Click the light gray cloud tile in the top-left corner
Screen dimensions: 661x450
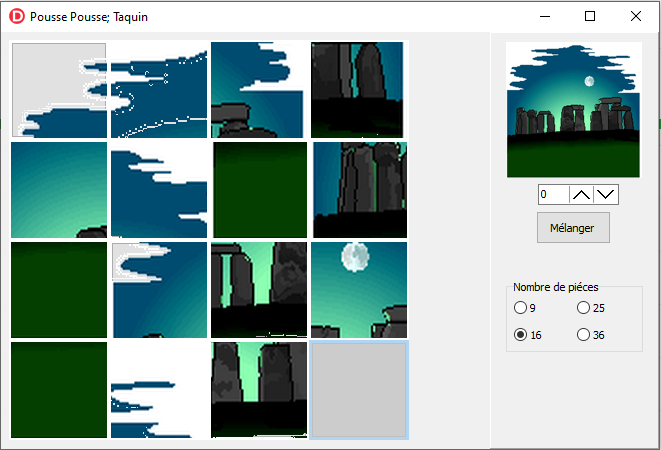tap(58, 89)
